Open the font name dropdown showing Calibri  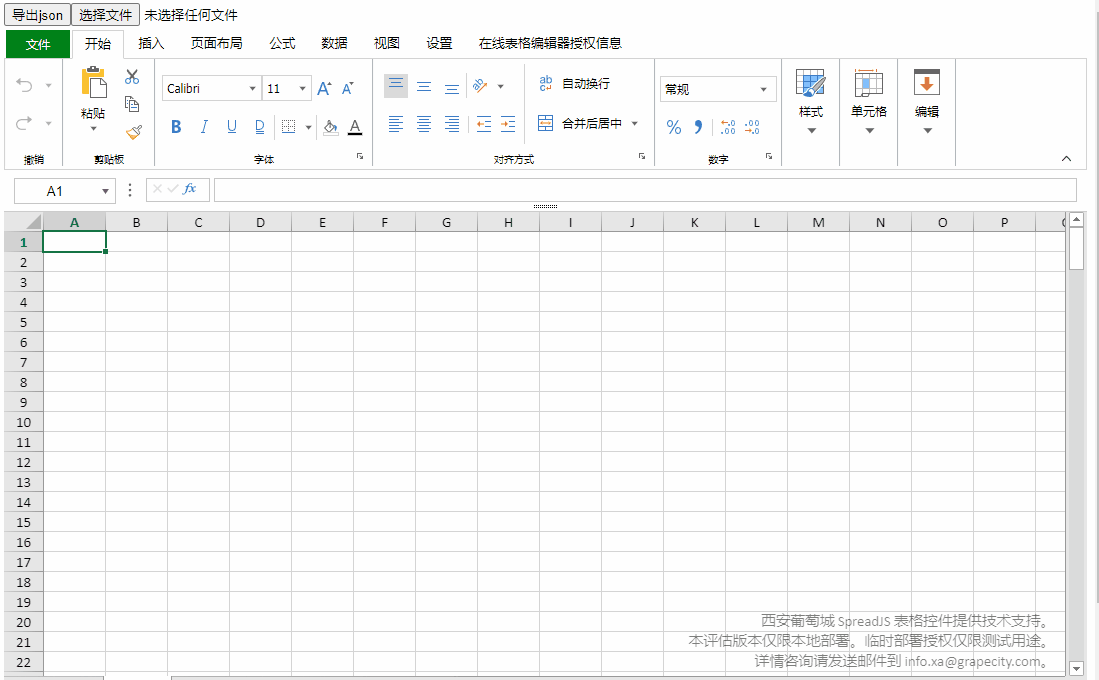tap(253, 88)
